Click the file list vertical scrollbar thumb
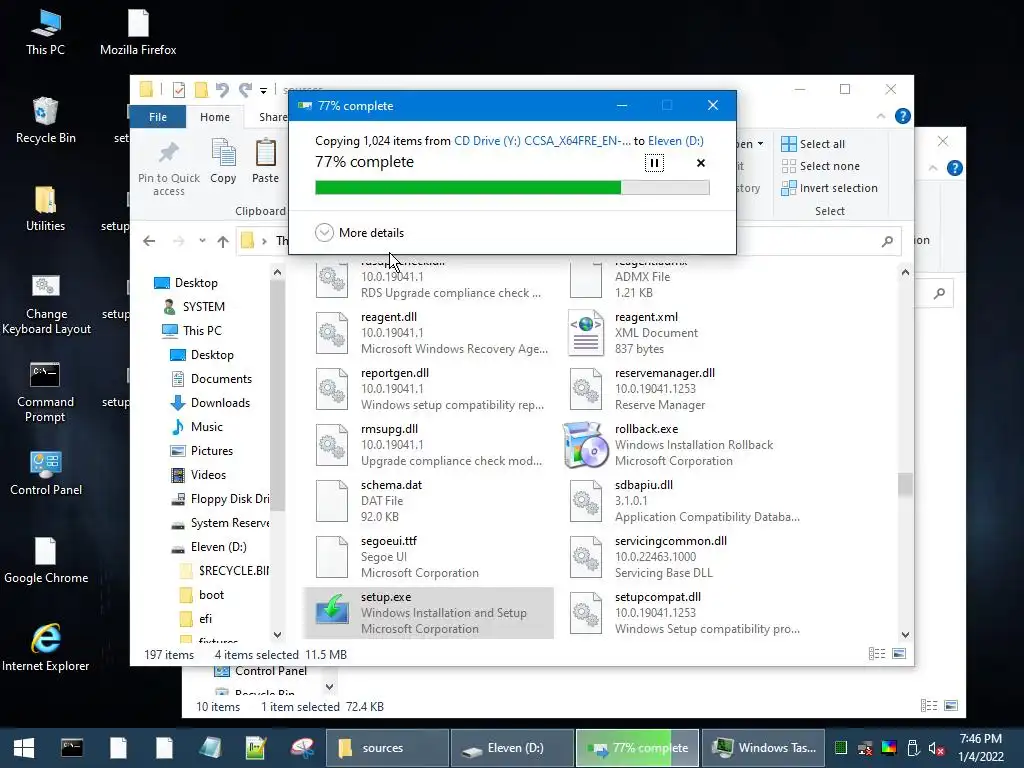Screen dimensions: 1024x768 point(905,485)
